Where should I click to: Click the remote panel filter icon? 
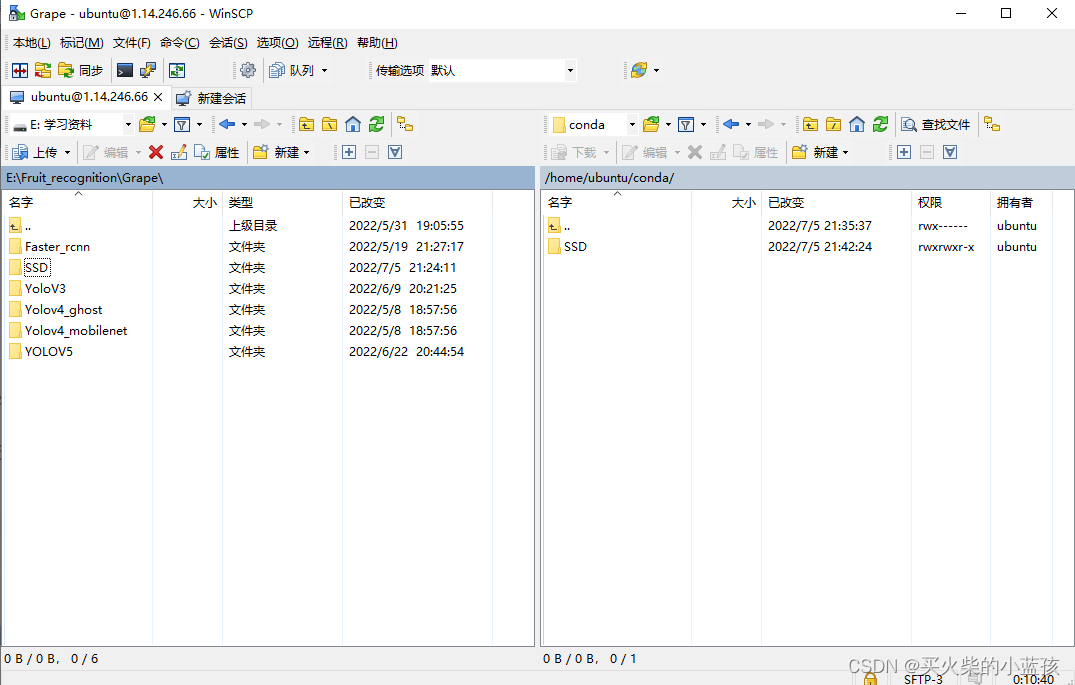(686, 124)
